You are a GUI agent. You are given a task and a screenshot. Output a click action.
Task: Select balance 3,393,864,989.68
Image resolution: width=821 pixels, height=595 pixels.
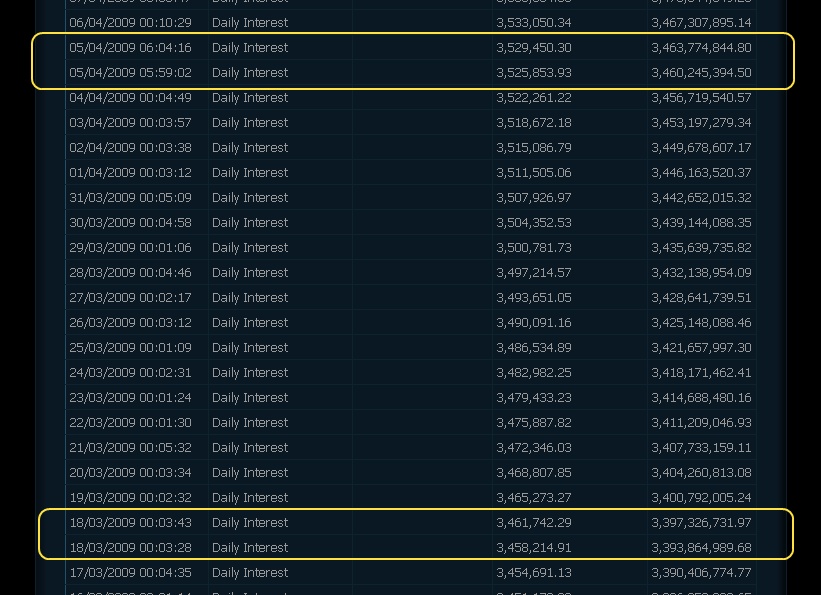point(701,548)
